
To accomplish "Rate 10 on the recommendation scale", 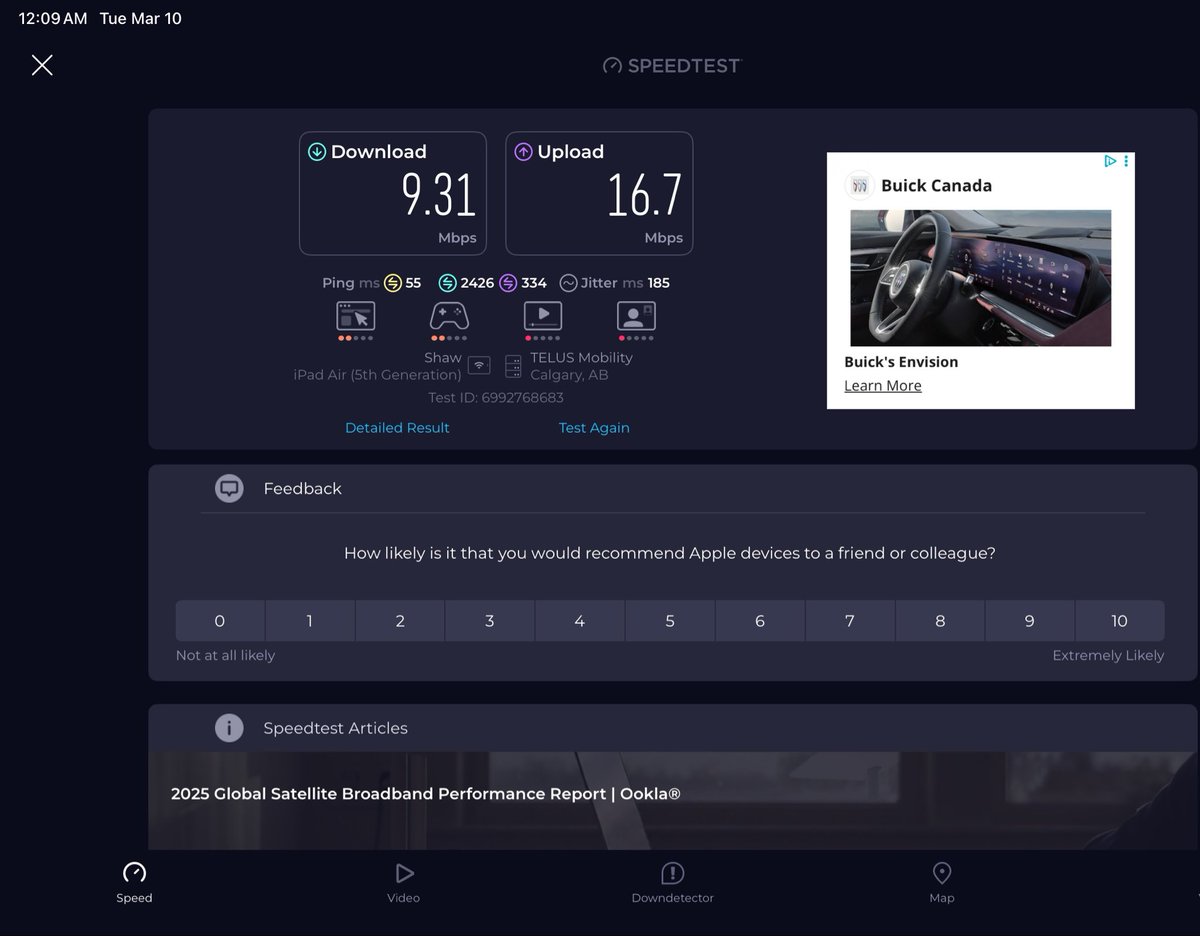I will tap(1120, 621).
